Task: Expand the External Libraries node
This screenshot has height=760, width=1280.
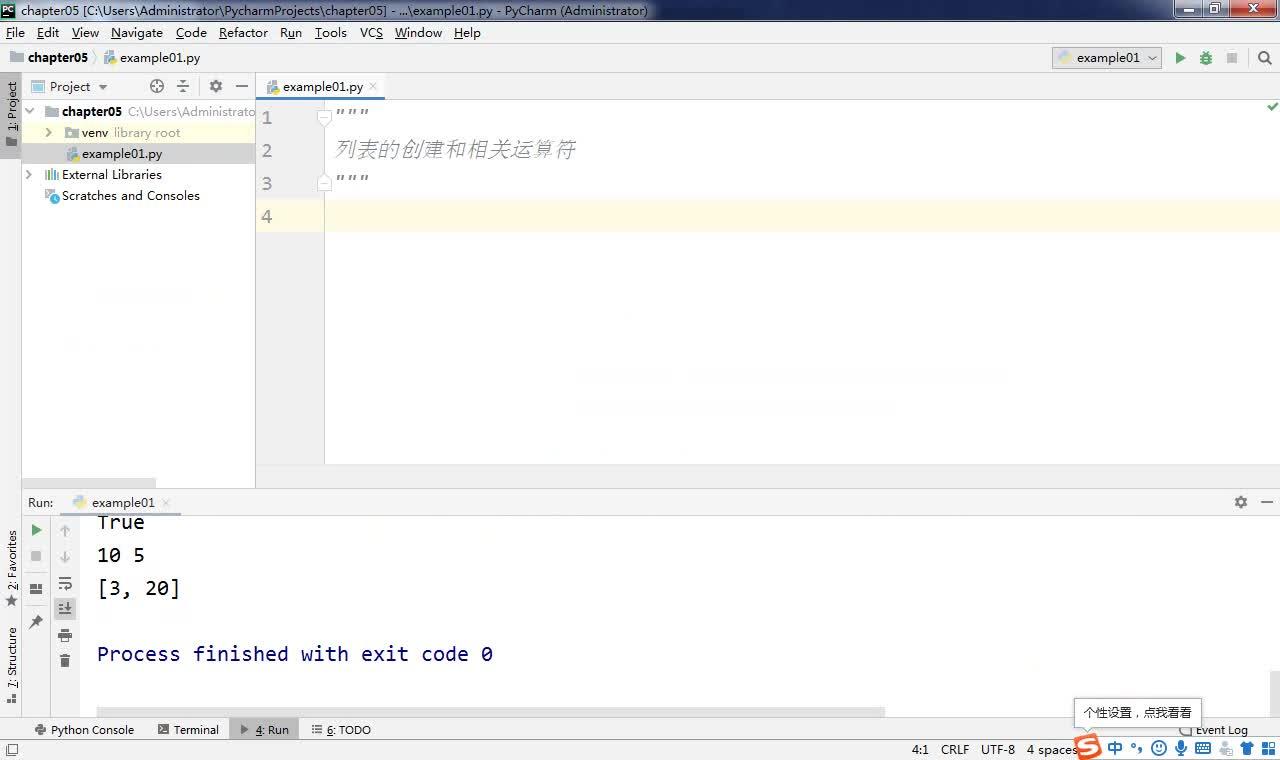Action: [x=28, y=174]
